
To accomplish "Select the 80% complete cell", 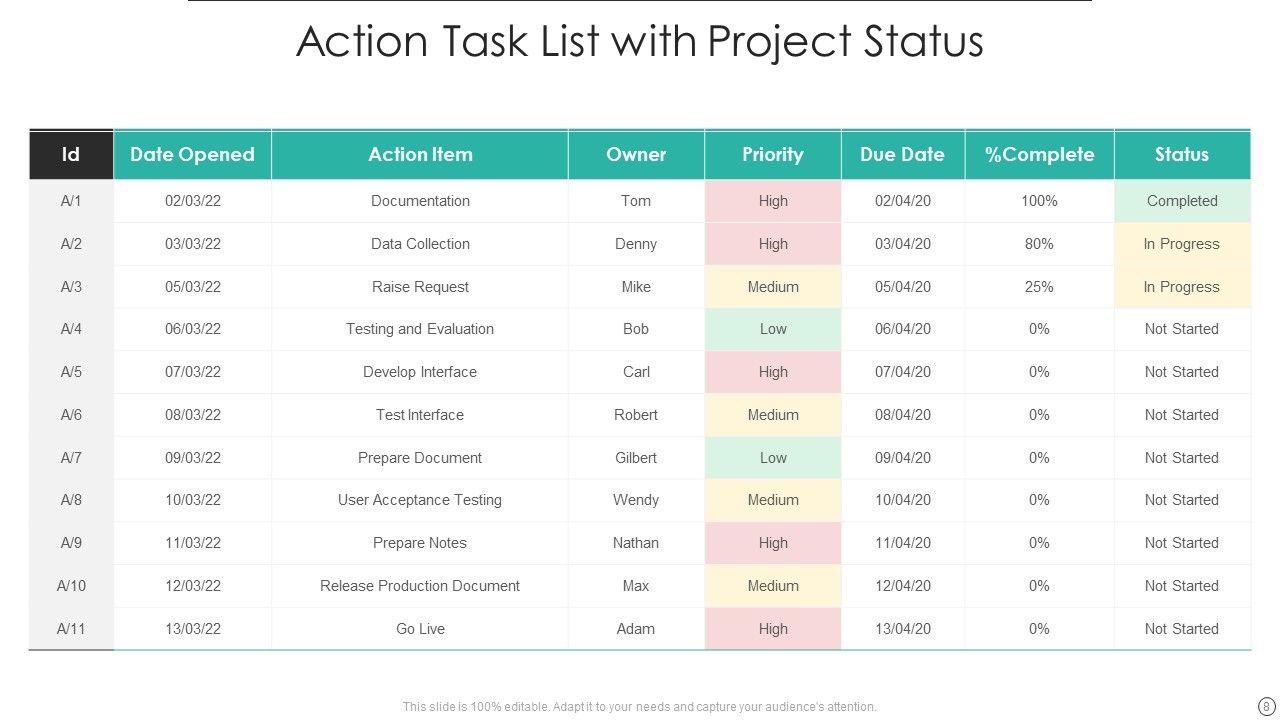I will (x=1039, y=244).
